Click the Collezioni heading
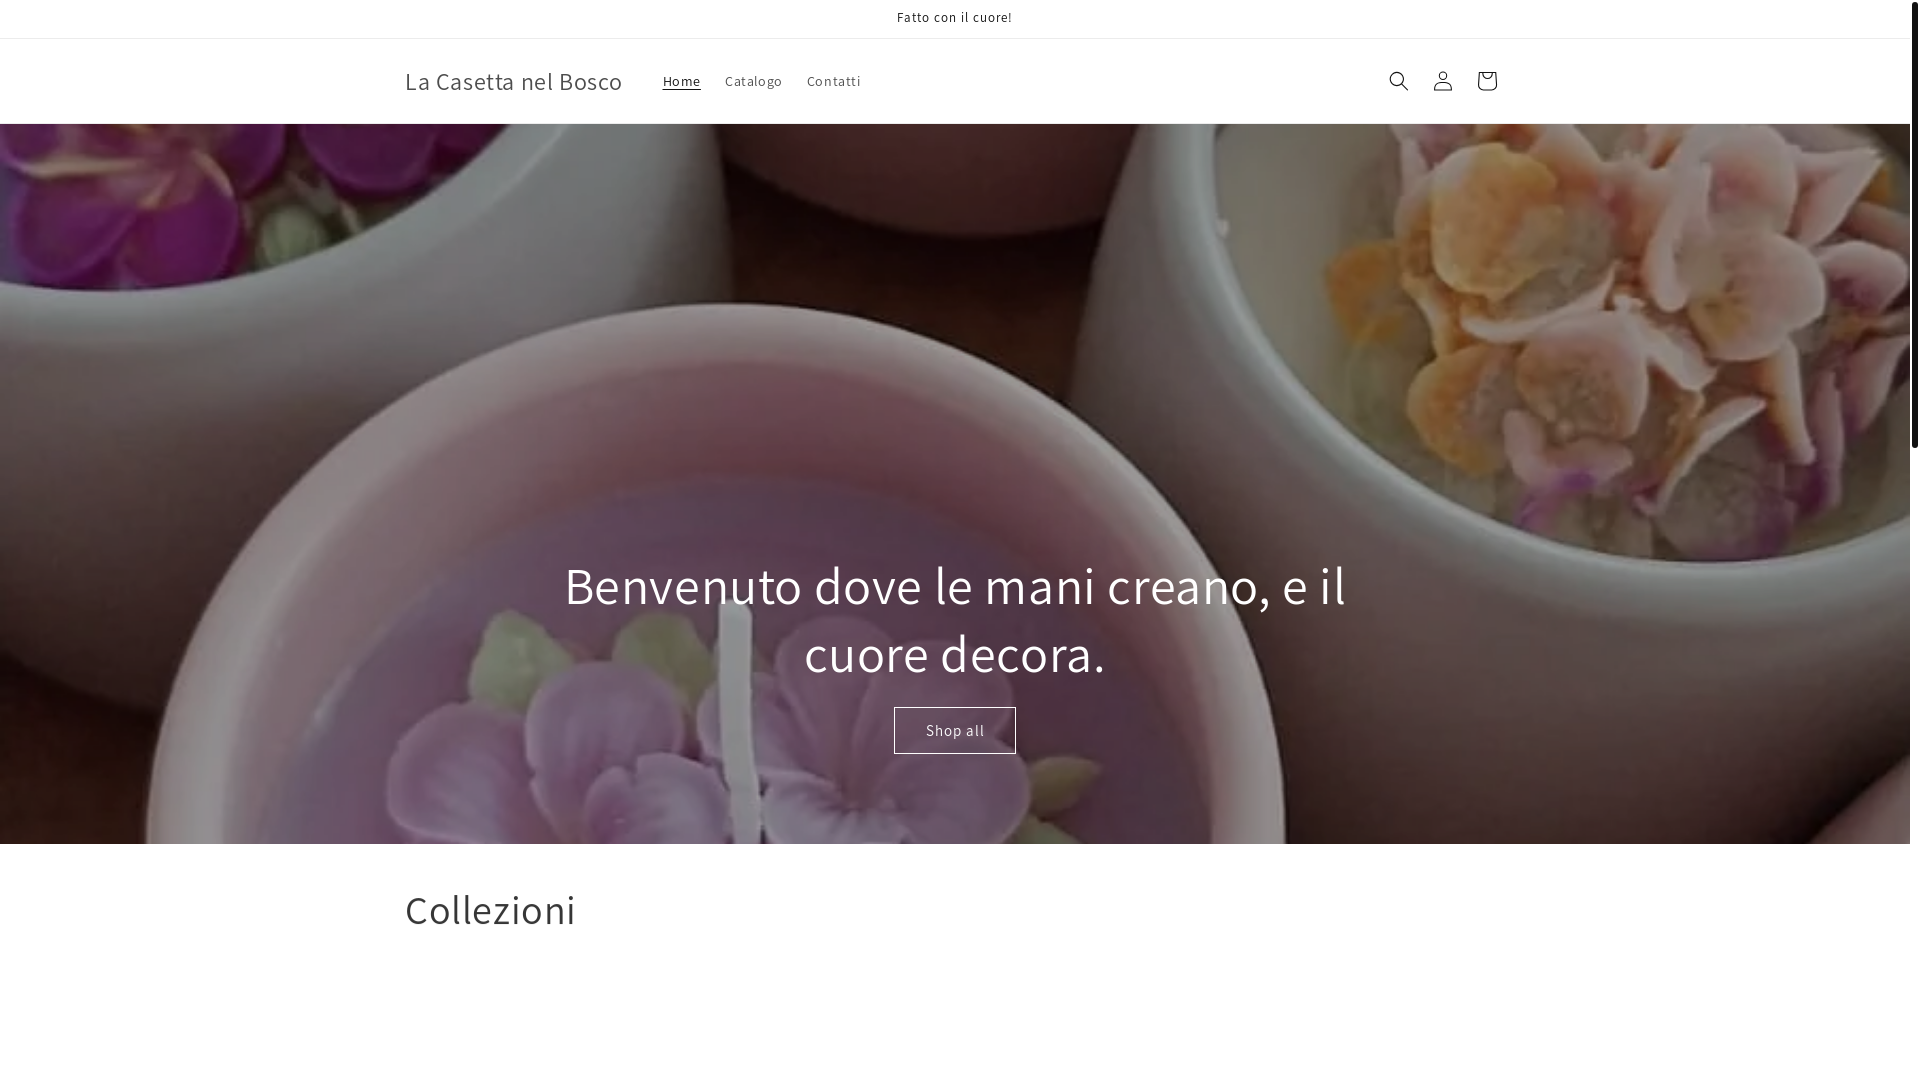Image resolution: width=1920 pixels, height=1080 pixels. 490,910
